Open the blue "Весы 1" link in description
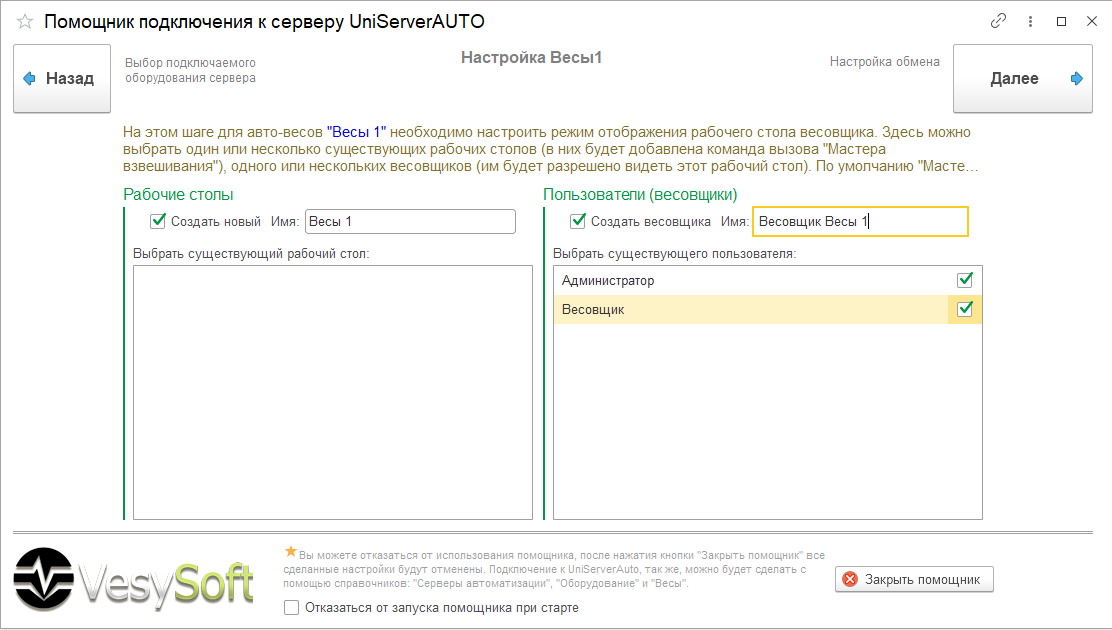This screenshot has height=630, width=1112. point(356,132)
